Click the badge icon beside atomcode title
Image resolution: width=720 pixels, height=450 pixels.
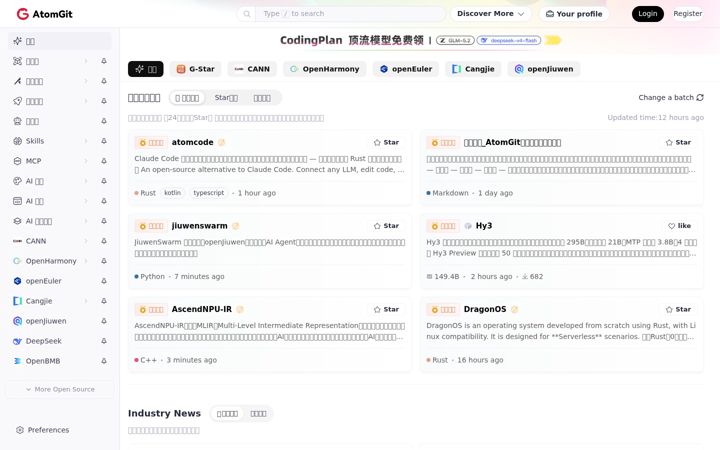click(222, 142)
